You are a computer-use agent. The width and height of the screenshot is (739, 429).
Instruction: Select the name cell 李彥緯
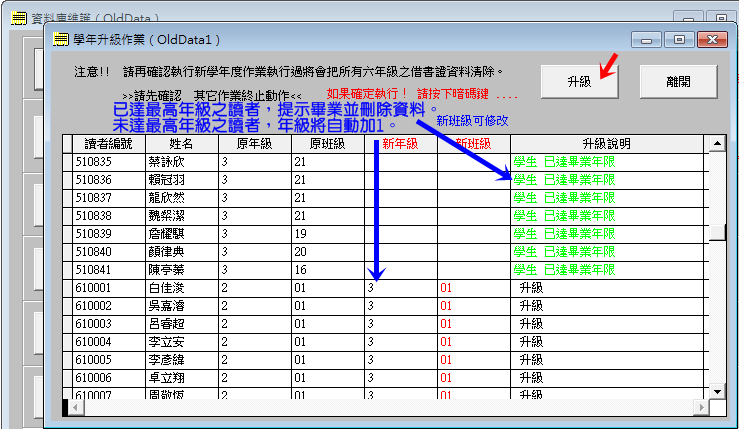click(182, 360)
